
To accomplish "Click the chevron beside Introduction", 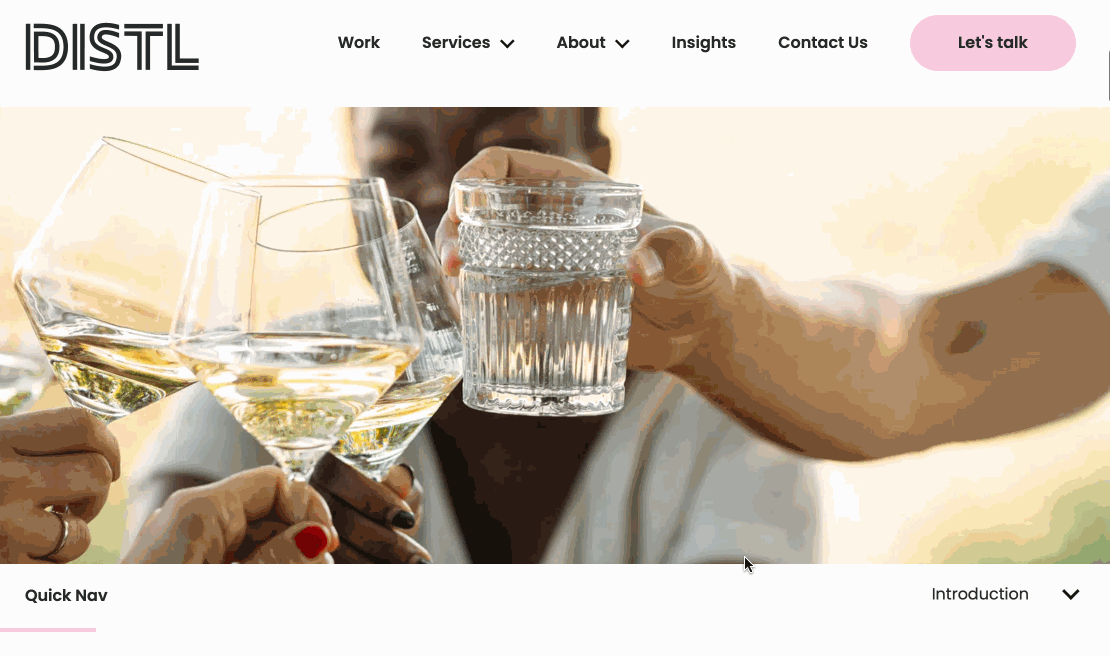I will [x=1070, y=594].
